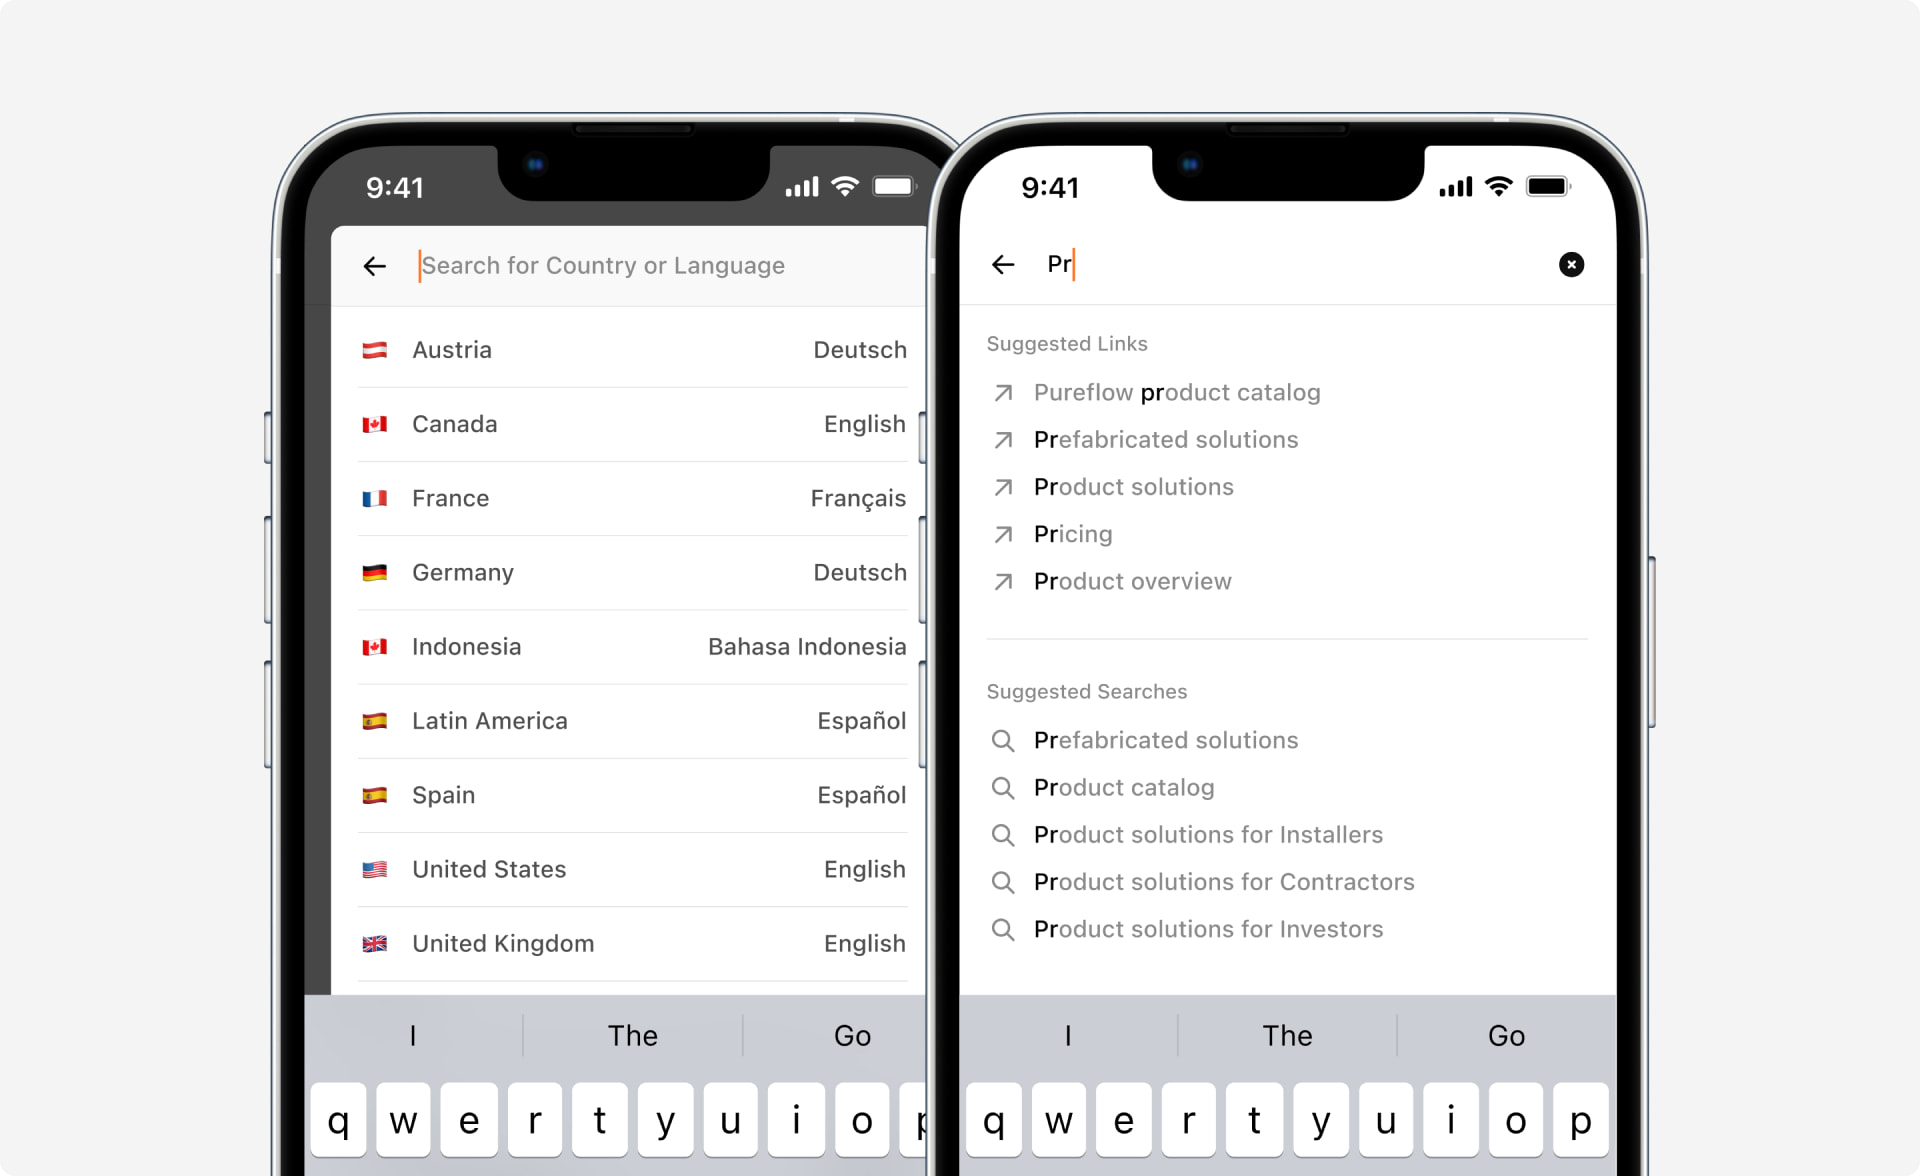Image resolution: width=1920 pixels, height=1176 pixels.
Task: Tap United Kingdom flag icon
Action: pos(377,943)
